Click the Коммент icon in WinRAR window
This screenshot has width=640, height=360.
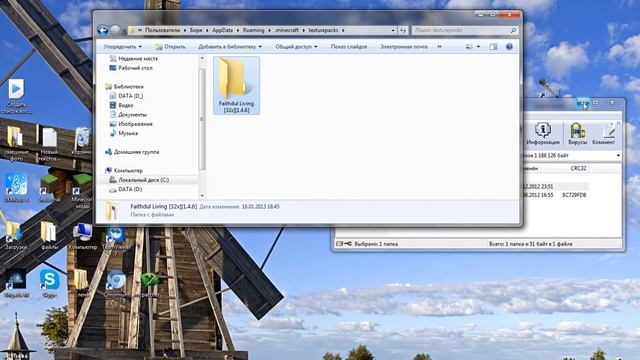coord(604,133)
